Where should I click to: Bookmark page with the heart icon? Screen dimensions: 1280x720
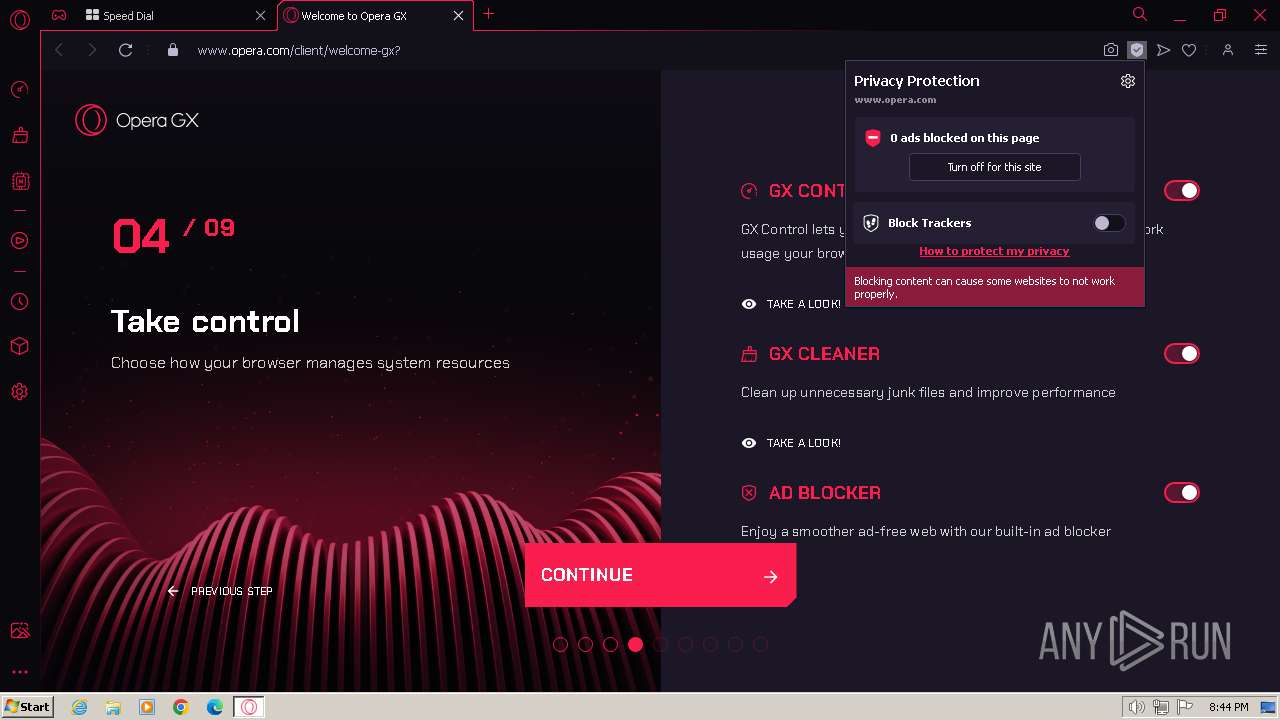pyautogui.click(x=1189, y=50)
